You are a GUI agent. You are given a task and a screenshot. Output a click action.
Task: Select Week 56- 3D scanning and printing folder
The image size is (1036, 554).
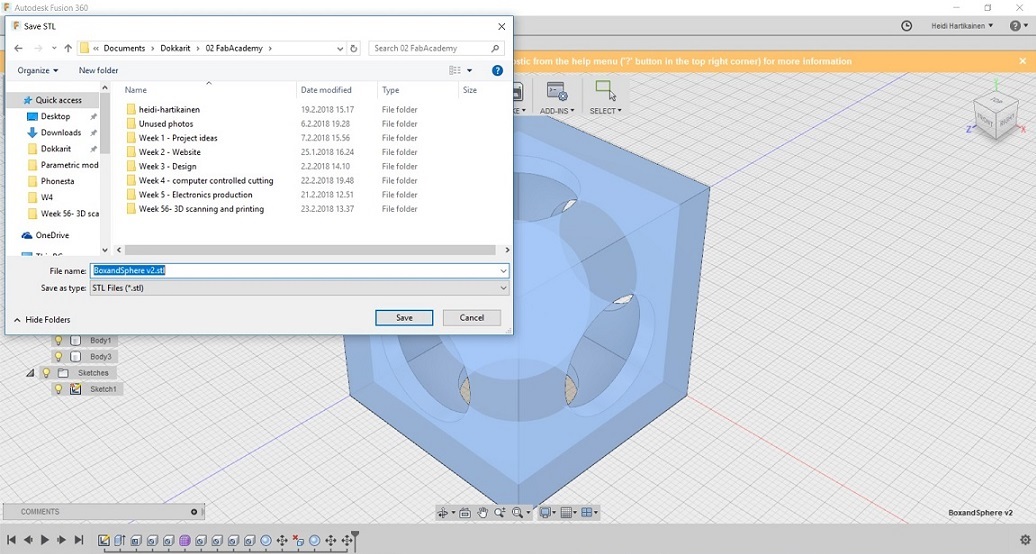[201, 209]
